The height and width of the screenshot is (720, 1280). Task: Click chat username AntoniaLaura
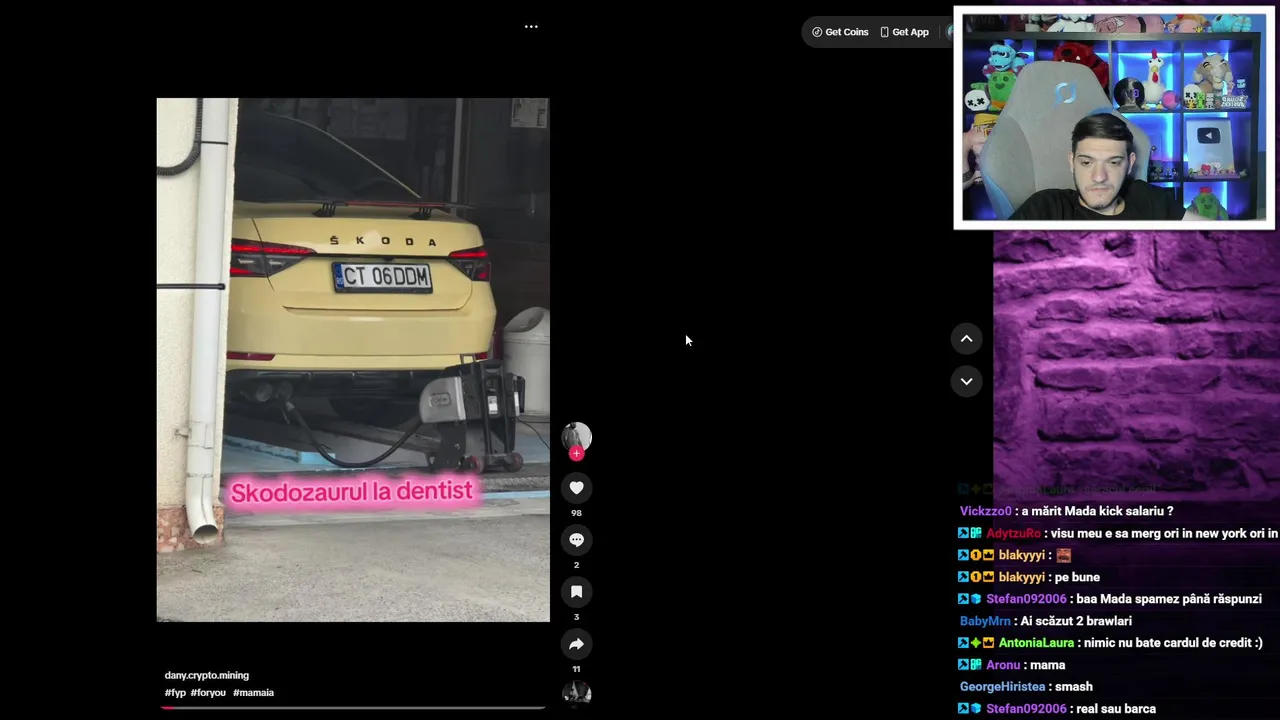point(1036,643)
